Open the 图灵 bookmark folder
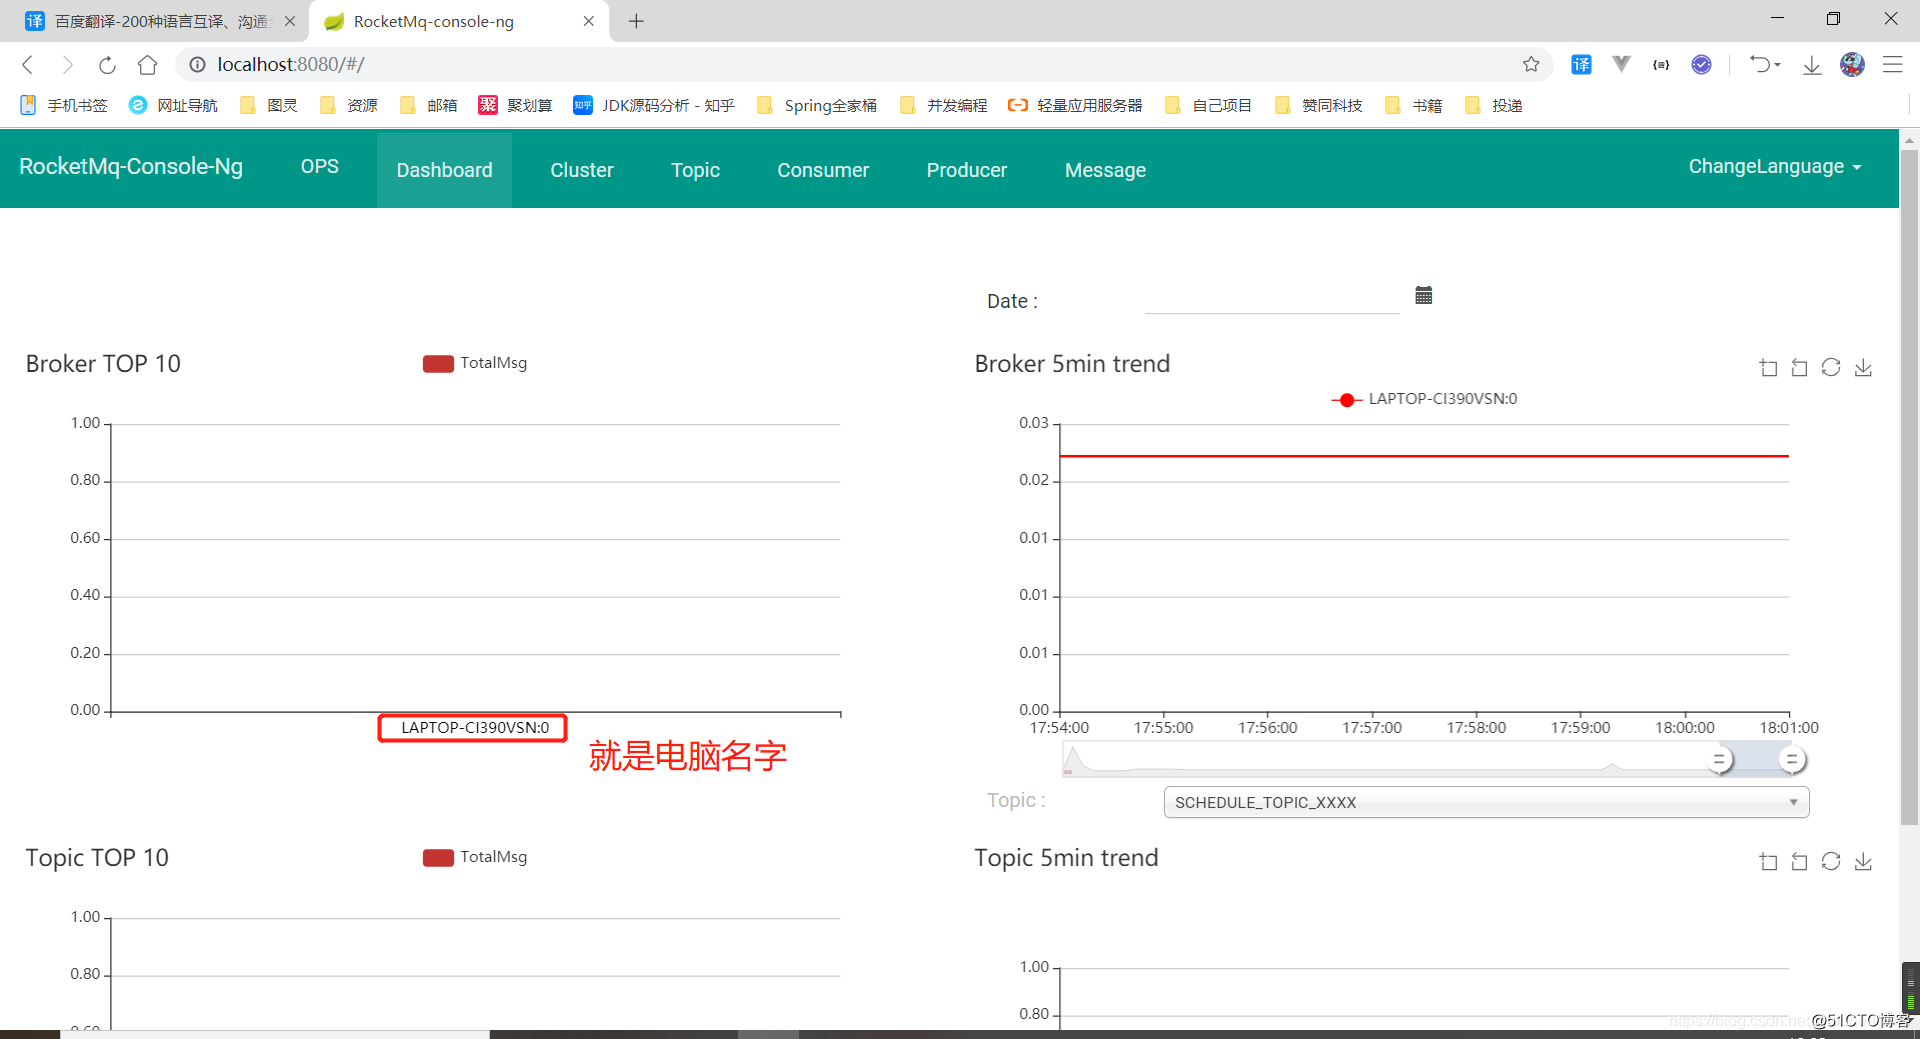1920x1039 pixels. tap(268, 105)
